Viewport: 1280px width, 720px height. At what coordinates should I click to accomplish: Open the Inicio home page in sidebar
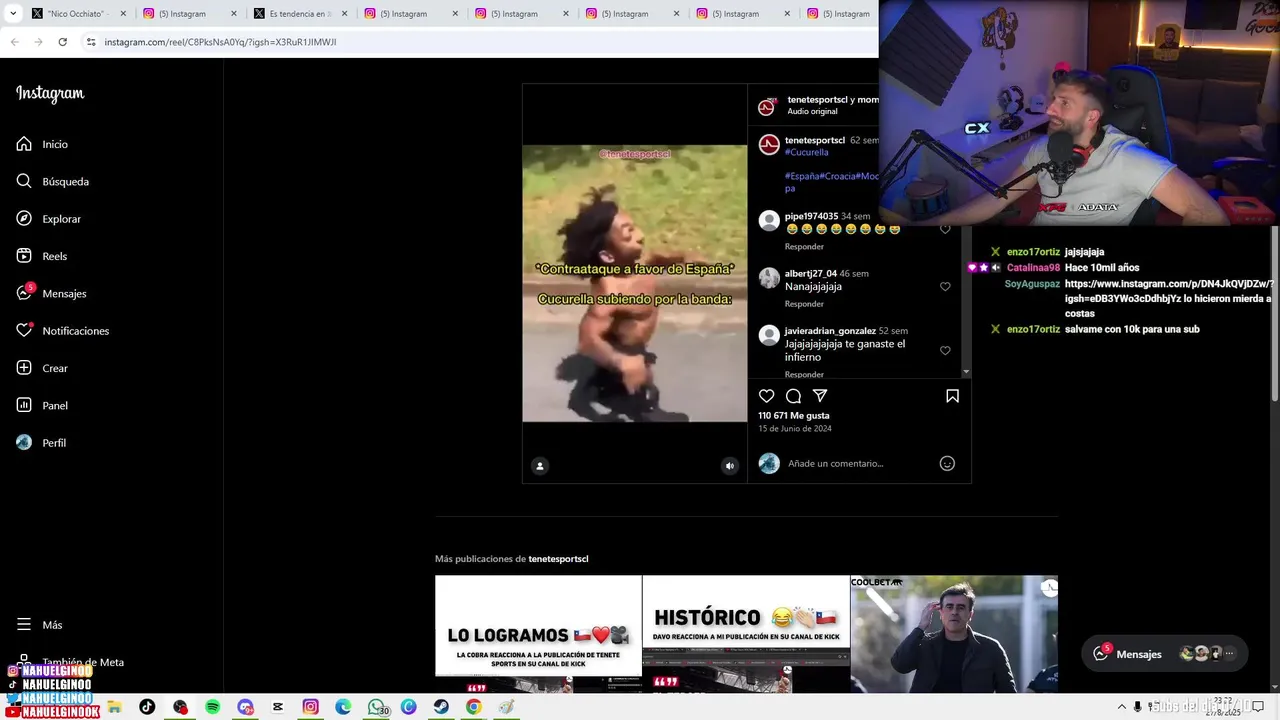click(42, 144)
